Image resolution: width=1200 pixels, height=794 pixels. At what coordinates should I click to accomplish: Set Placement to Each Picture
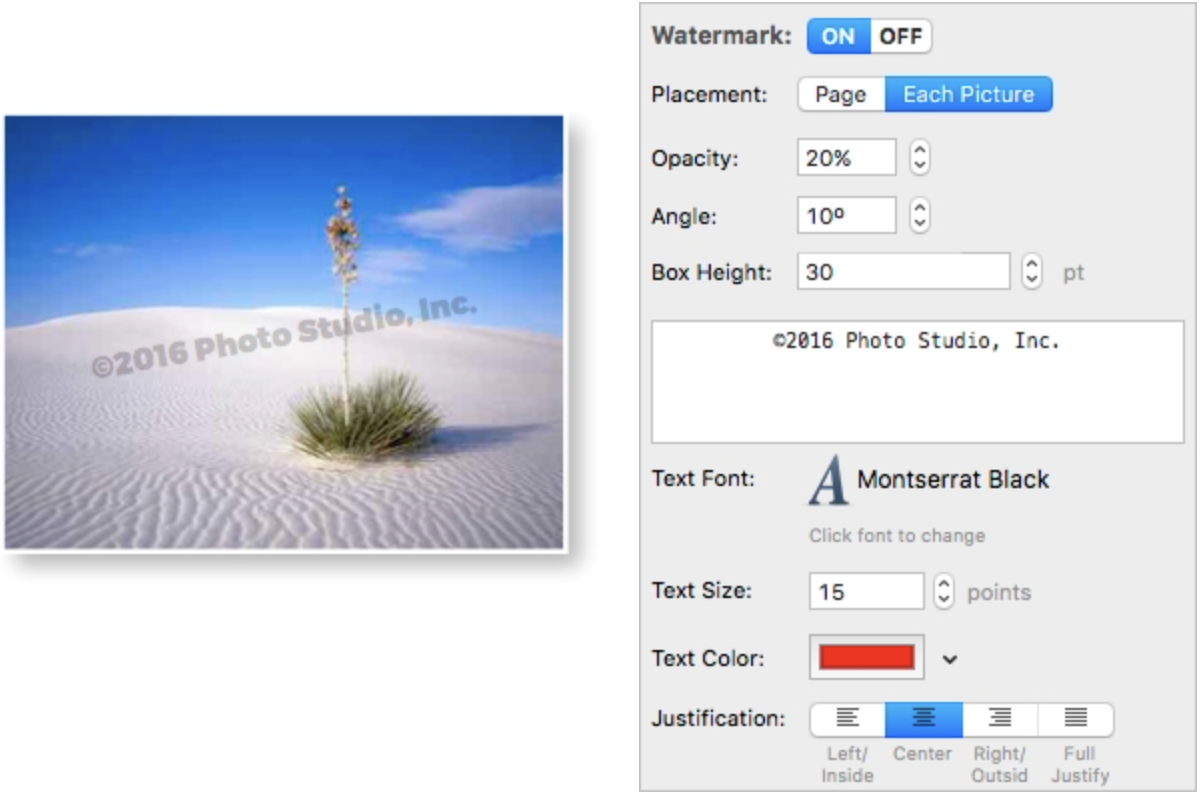[969, 95]
